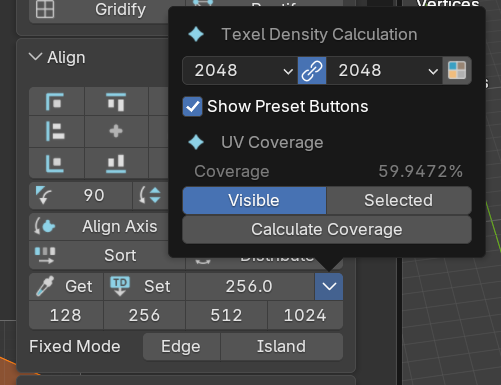This screenshot has width=501, height=385.
Task: Set texel density with TD icon
Action: 144,286
